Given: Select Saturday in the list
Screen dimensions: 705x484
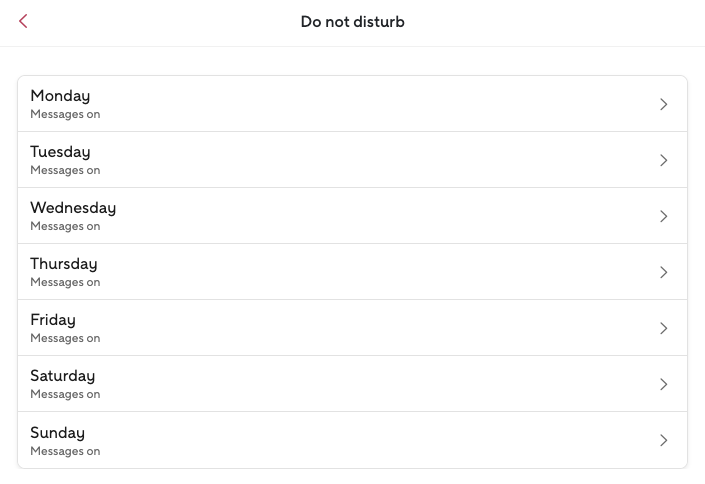Looking at the screenshot, I should tap(63, 376).
